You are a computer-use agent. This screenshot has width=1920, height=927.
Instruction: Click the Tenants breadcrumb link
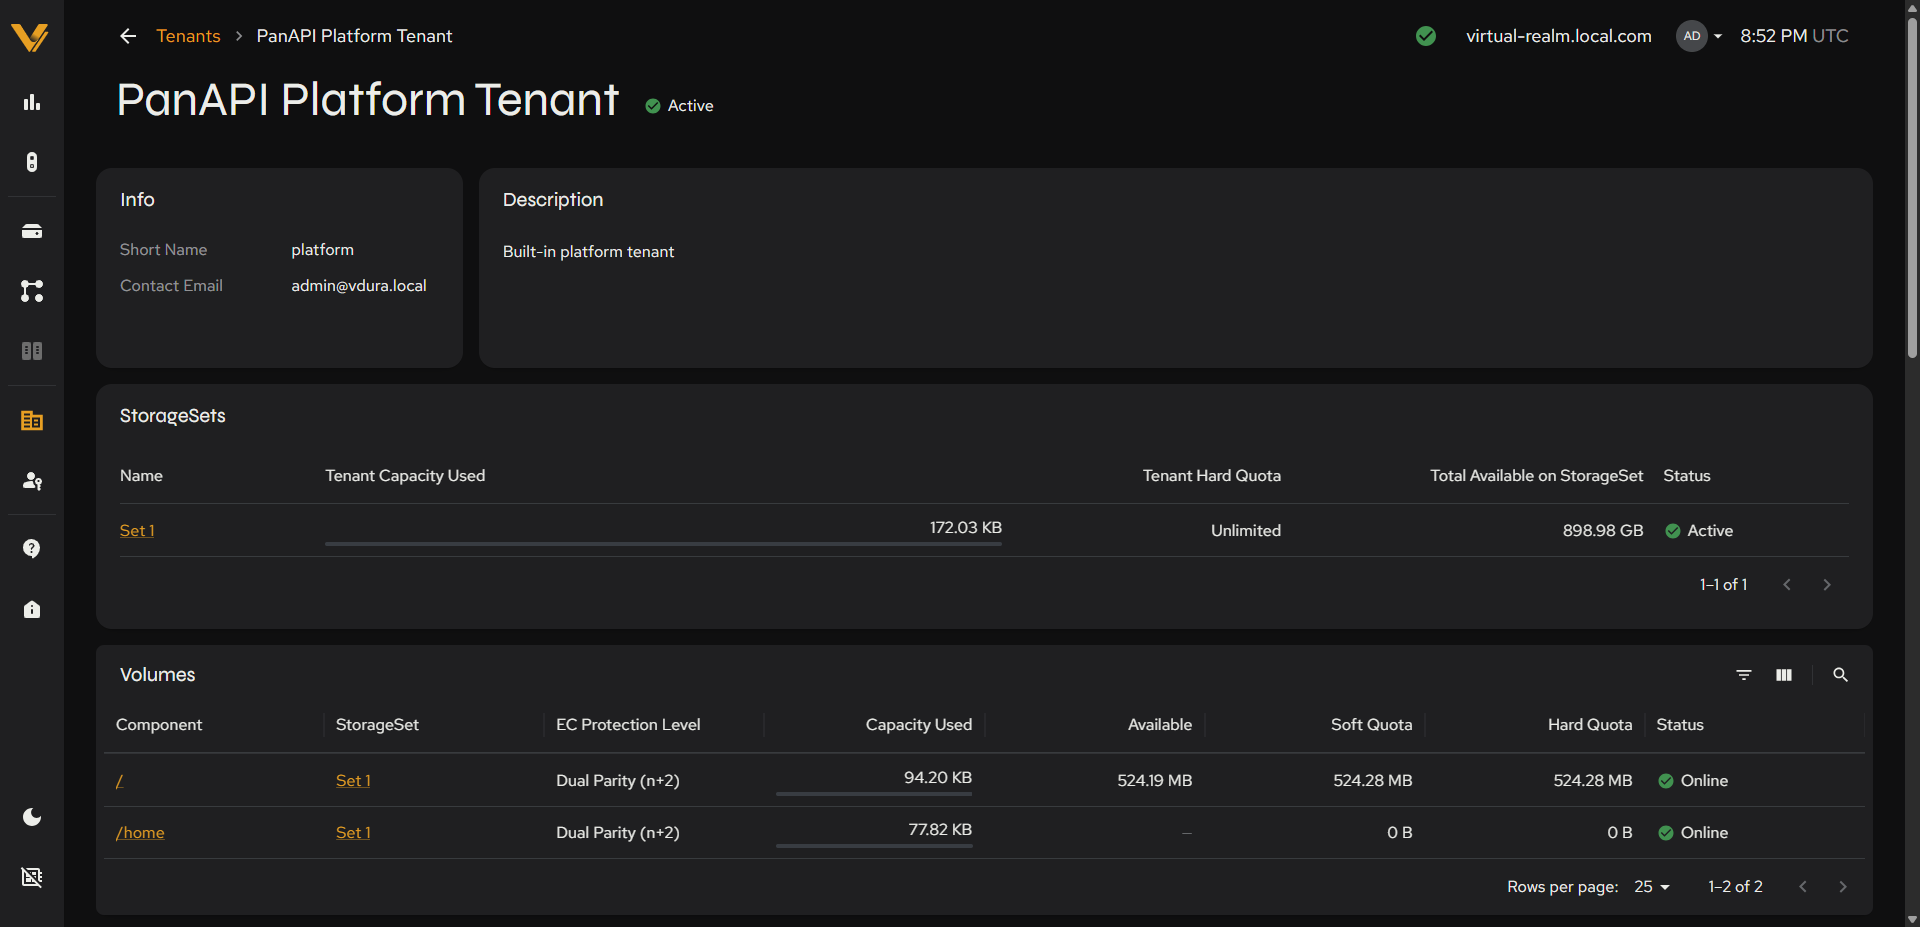(x=188, y=36)
